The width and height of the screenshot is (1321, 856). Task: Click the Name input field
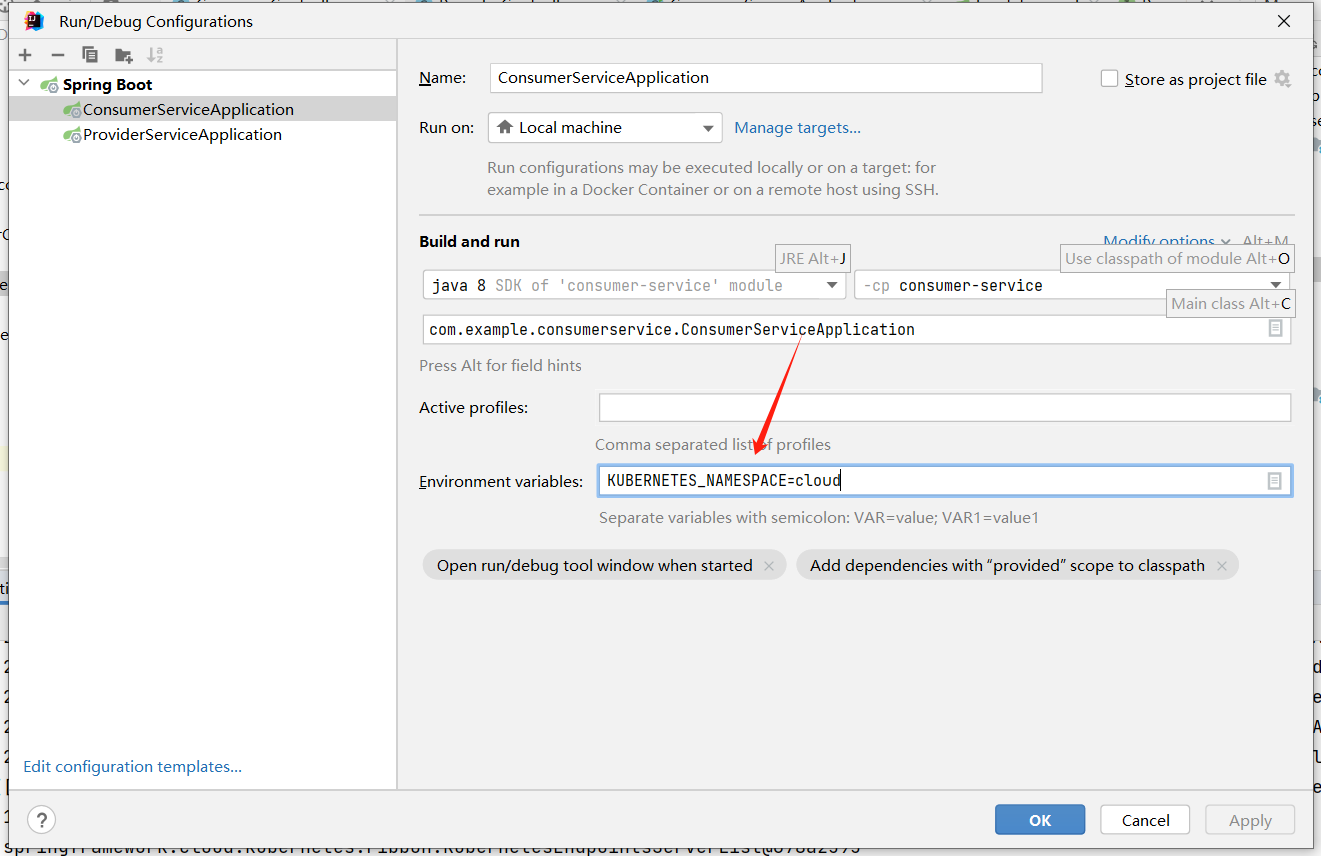[x=766, y=78]
